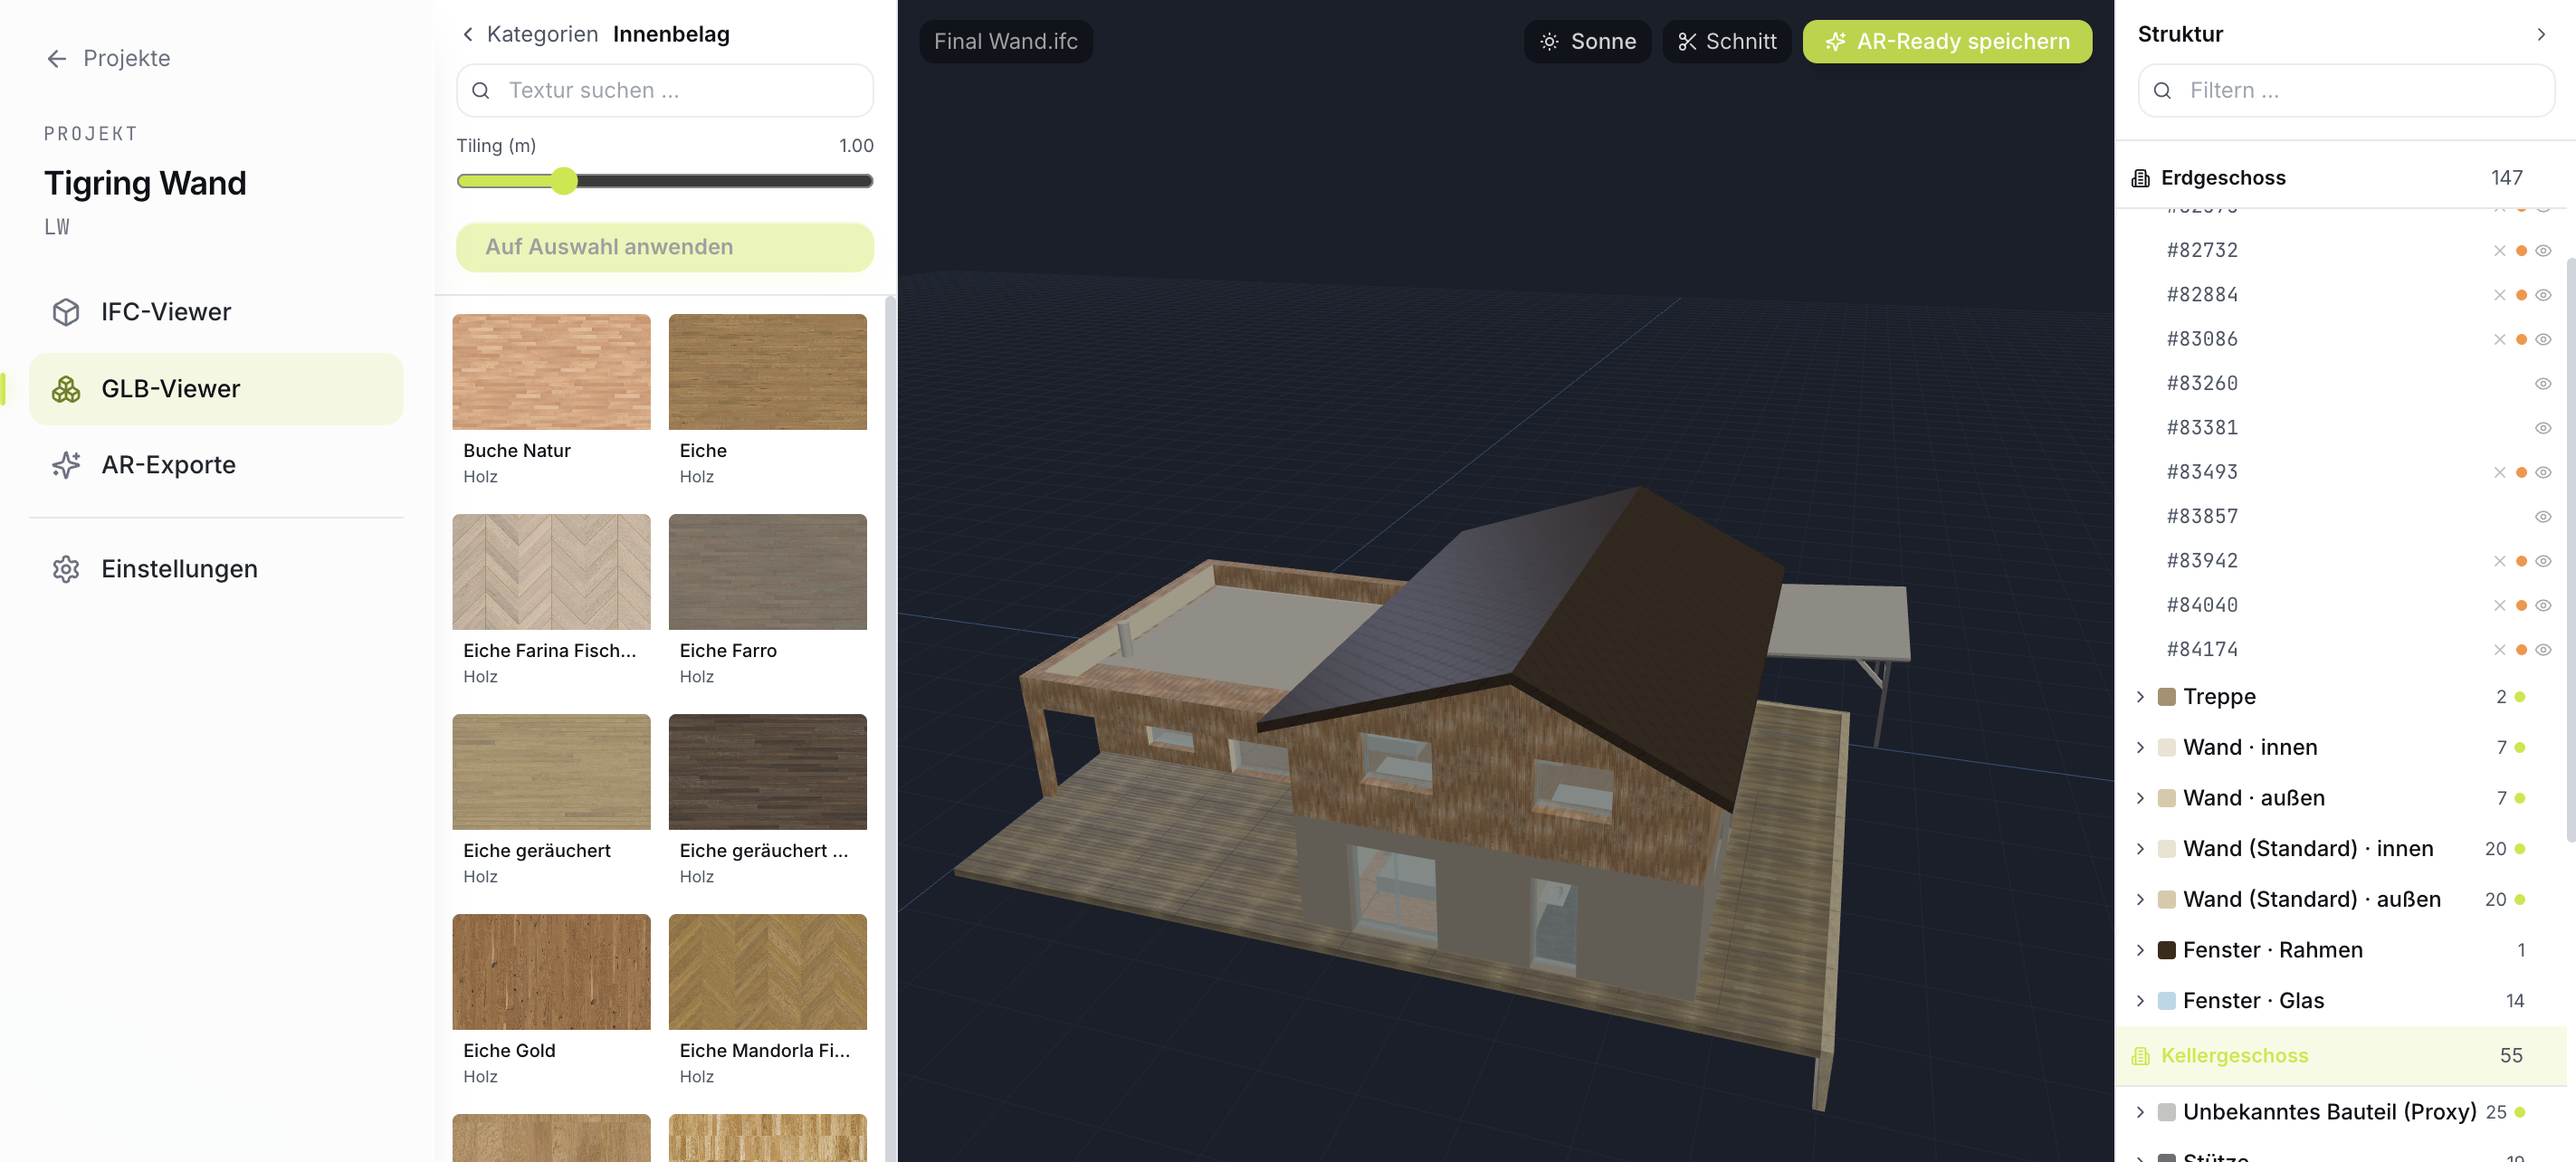Screen dimensions: 2576x1162
Task: Toggle visibility of element #82732
Action: point(2543,251)
